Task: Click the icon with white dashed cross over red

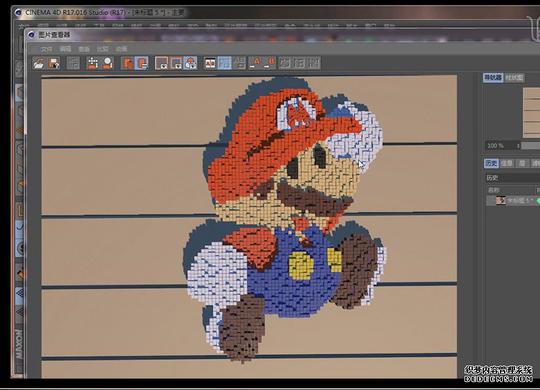Action: coord(93,63)
